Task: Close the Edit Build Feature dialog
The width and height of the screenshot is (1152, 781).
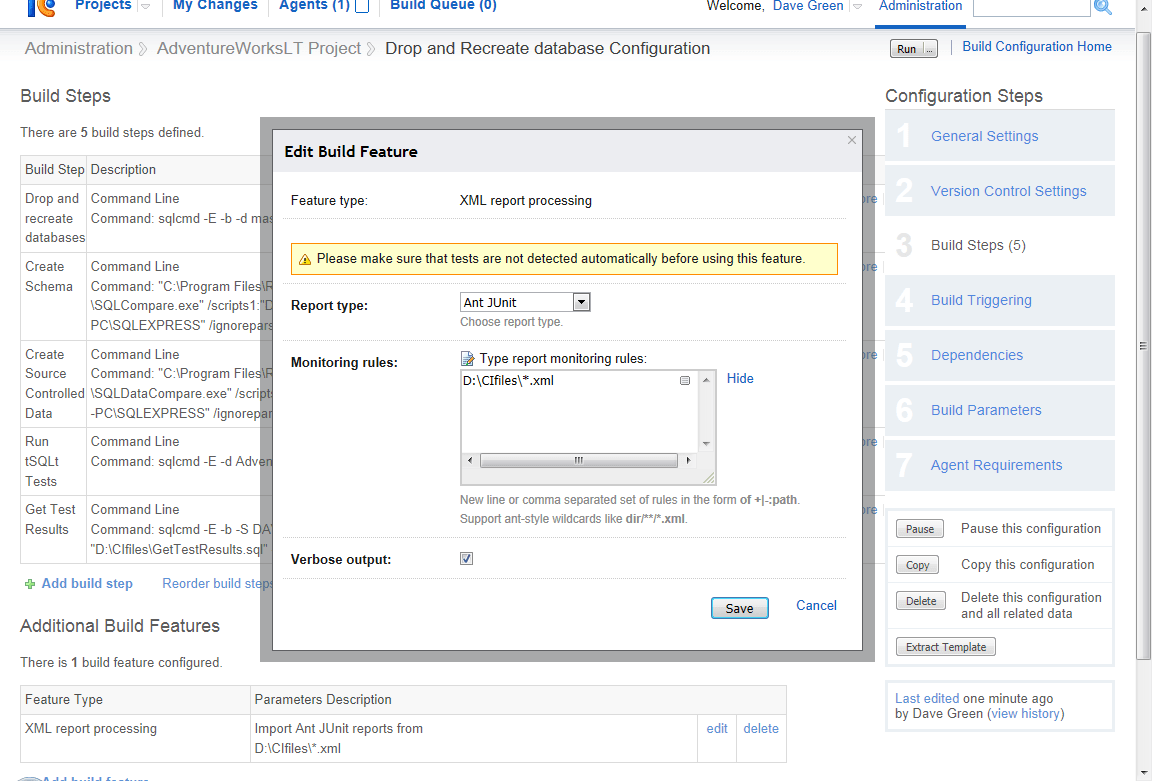Action: point(852,140)
